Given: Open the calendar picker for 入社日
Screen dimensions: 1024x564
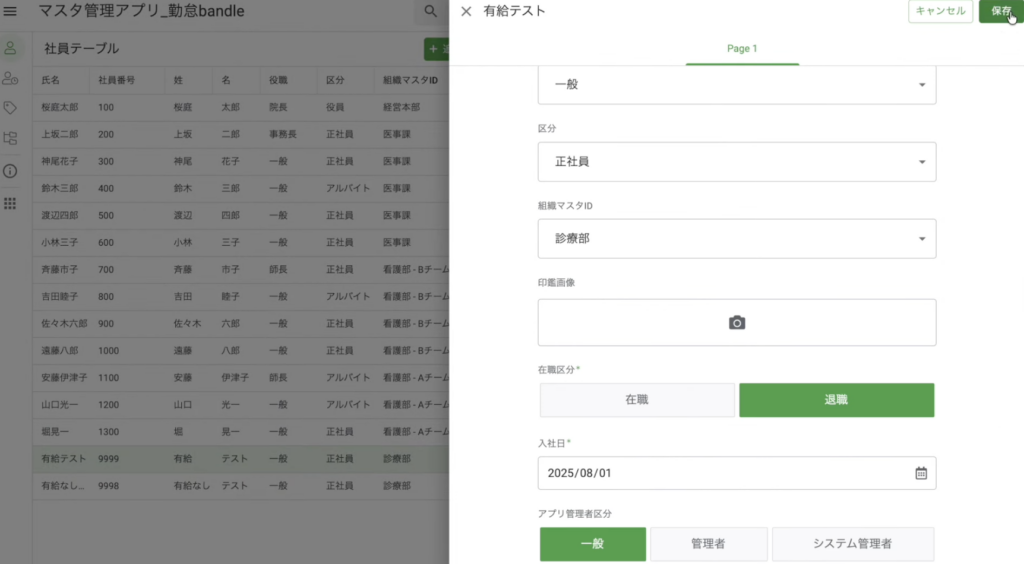Looking at the screenshot, I should [921, 473].
